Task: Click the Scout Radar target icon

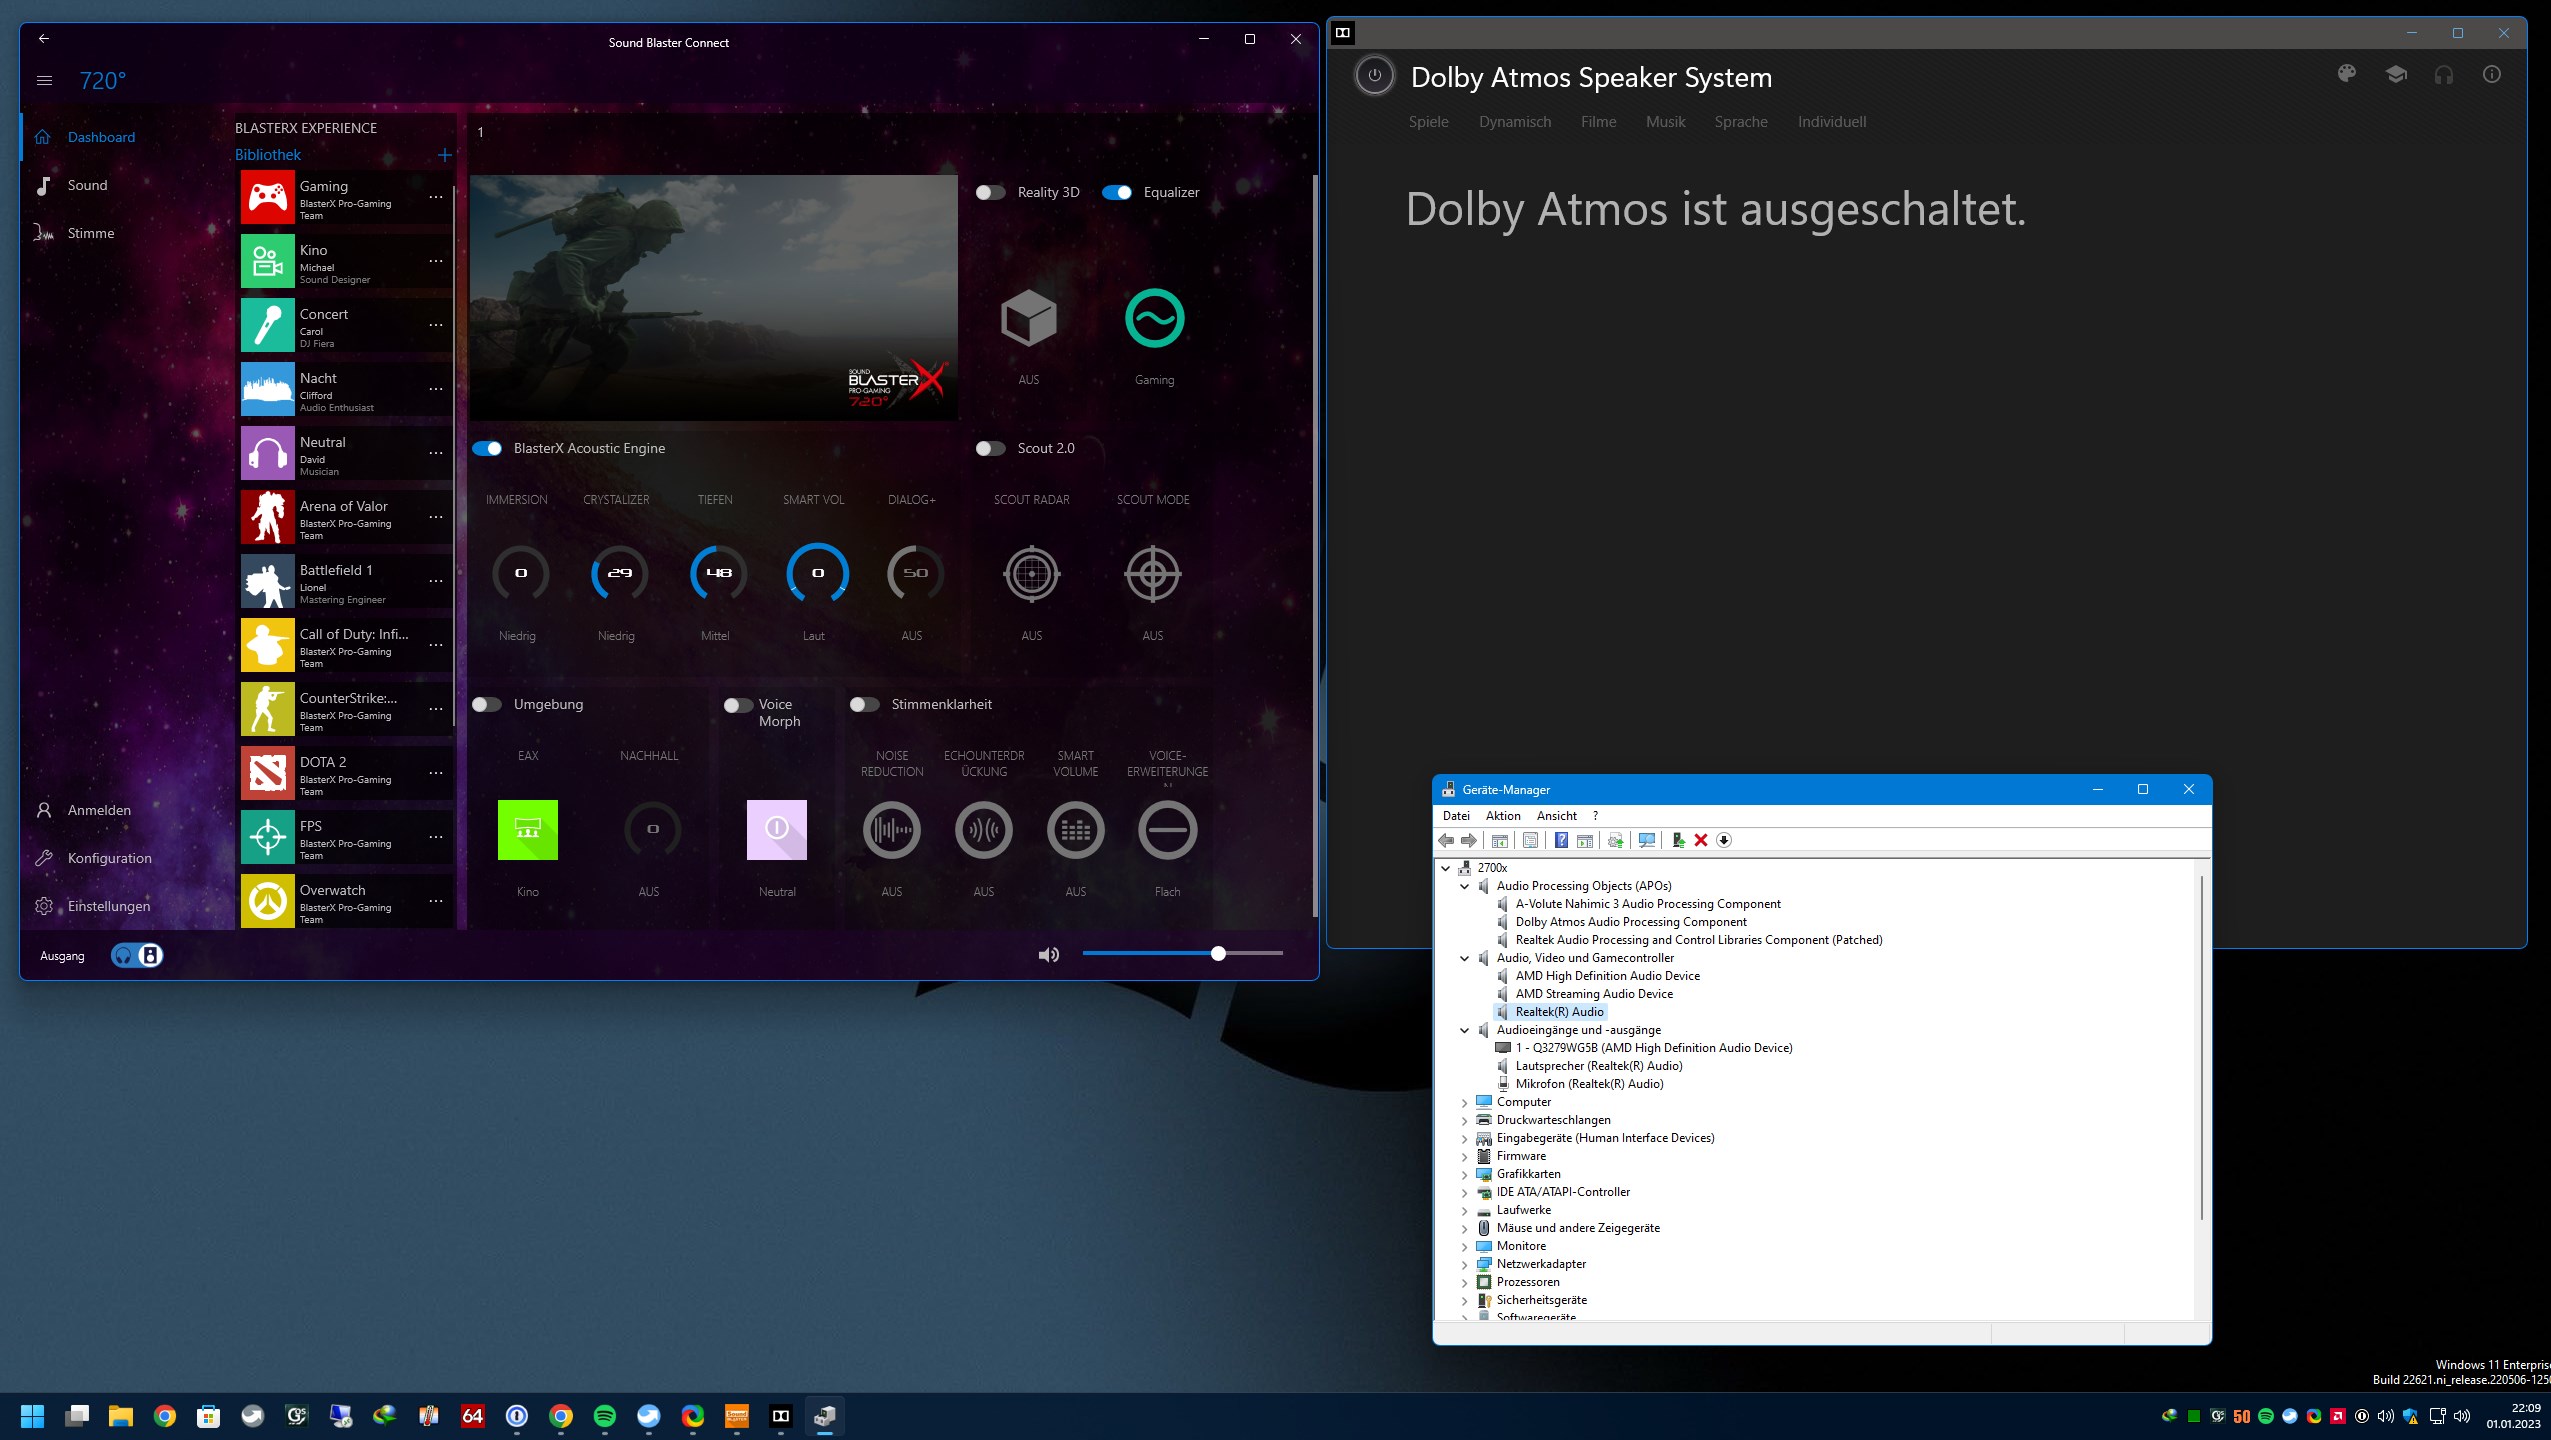Action: click(1031, 574)
